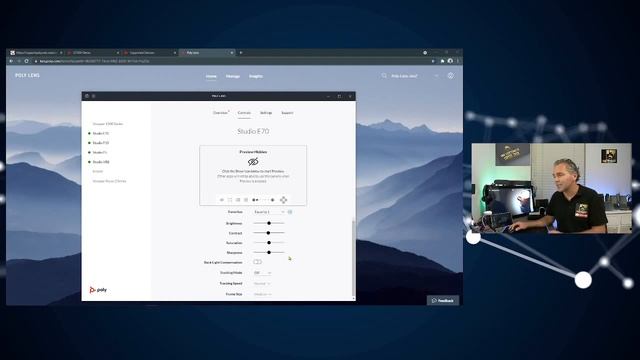Open the Favorites dropdown
The image size is (640, 360).
[269, 212]
